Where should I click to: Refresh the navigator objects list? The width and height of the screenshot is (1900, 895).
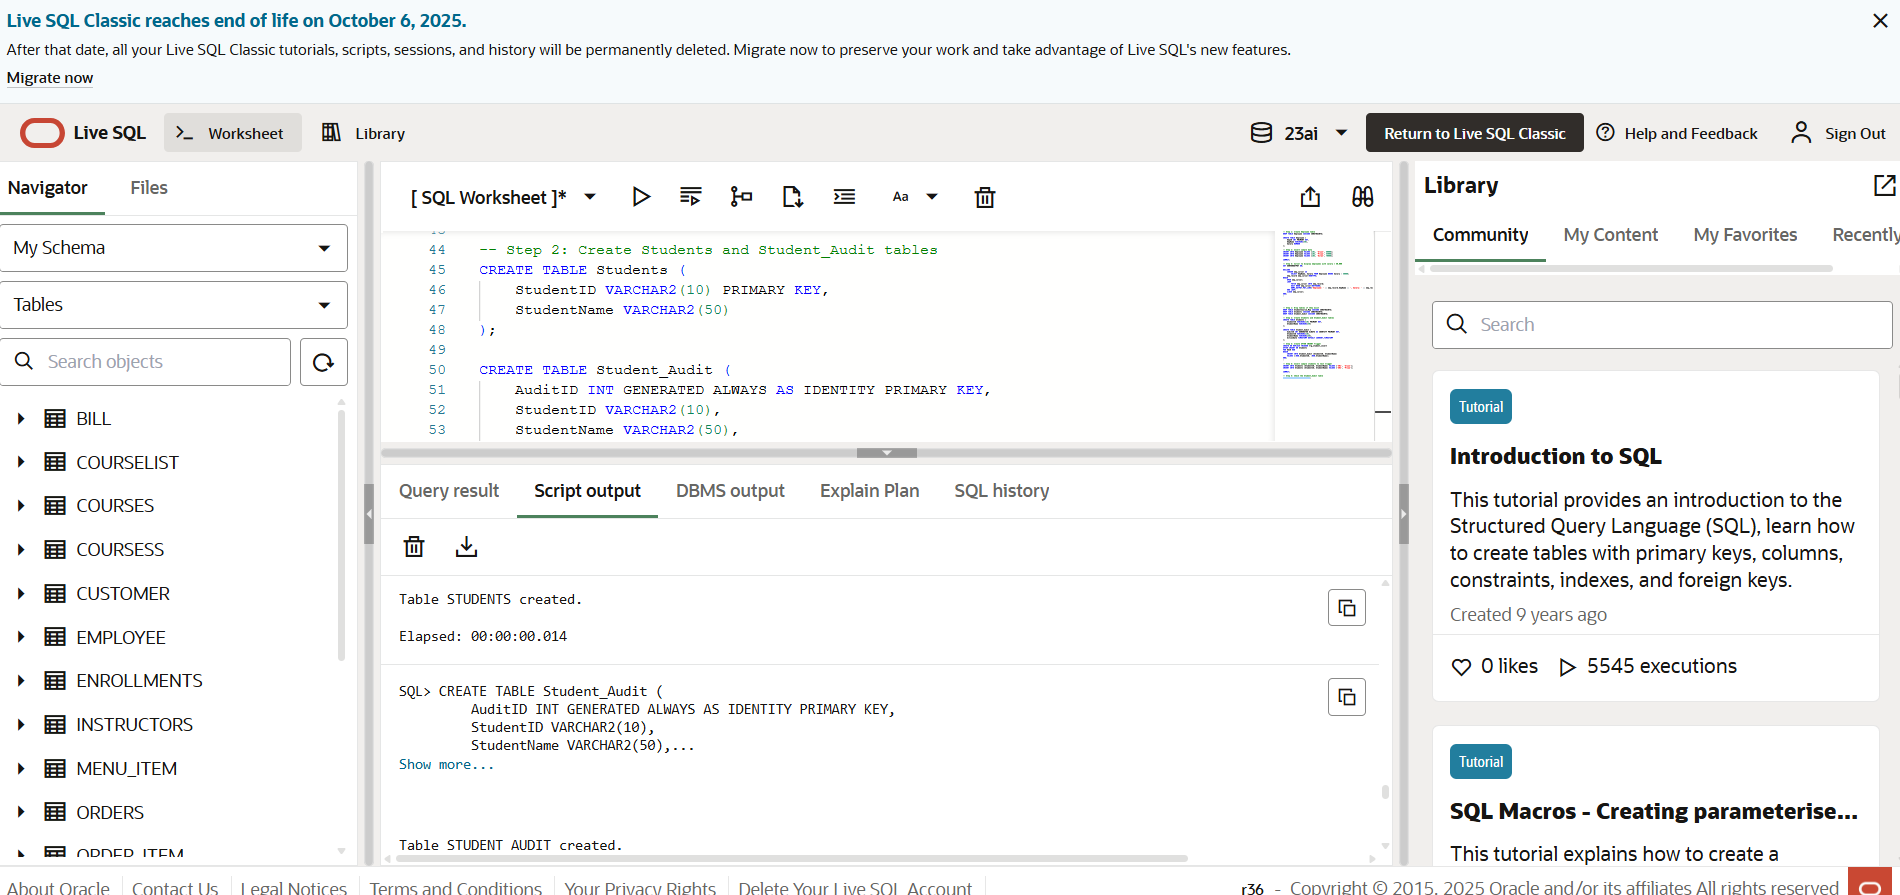click(323, 362)
